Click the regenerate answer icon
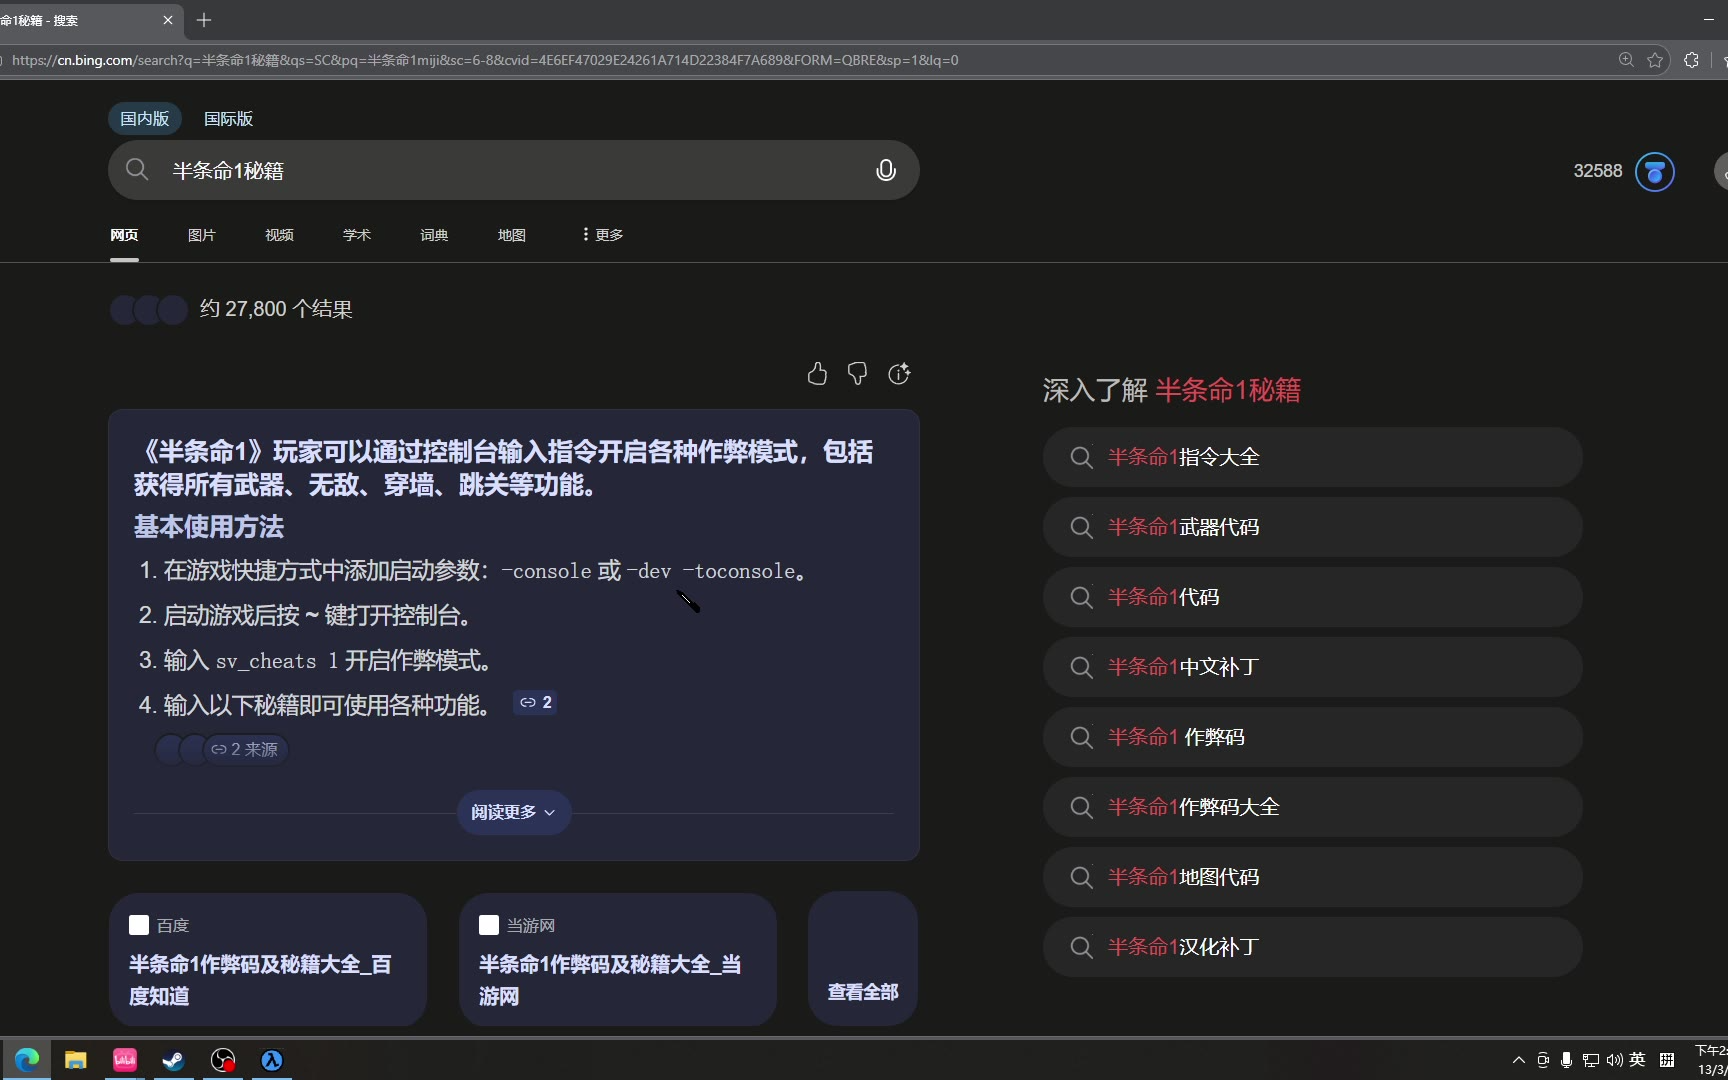The height and width of the screenshot is (1080, 1728). [x=899, y=374]
